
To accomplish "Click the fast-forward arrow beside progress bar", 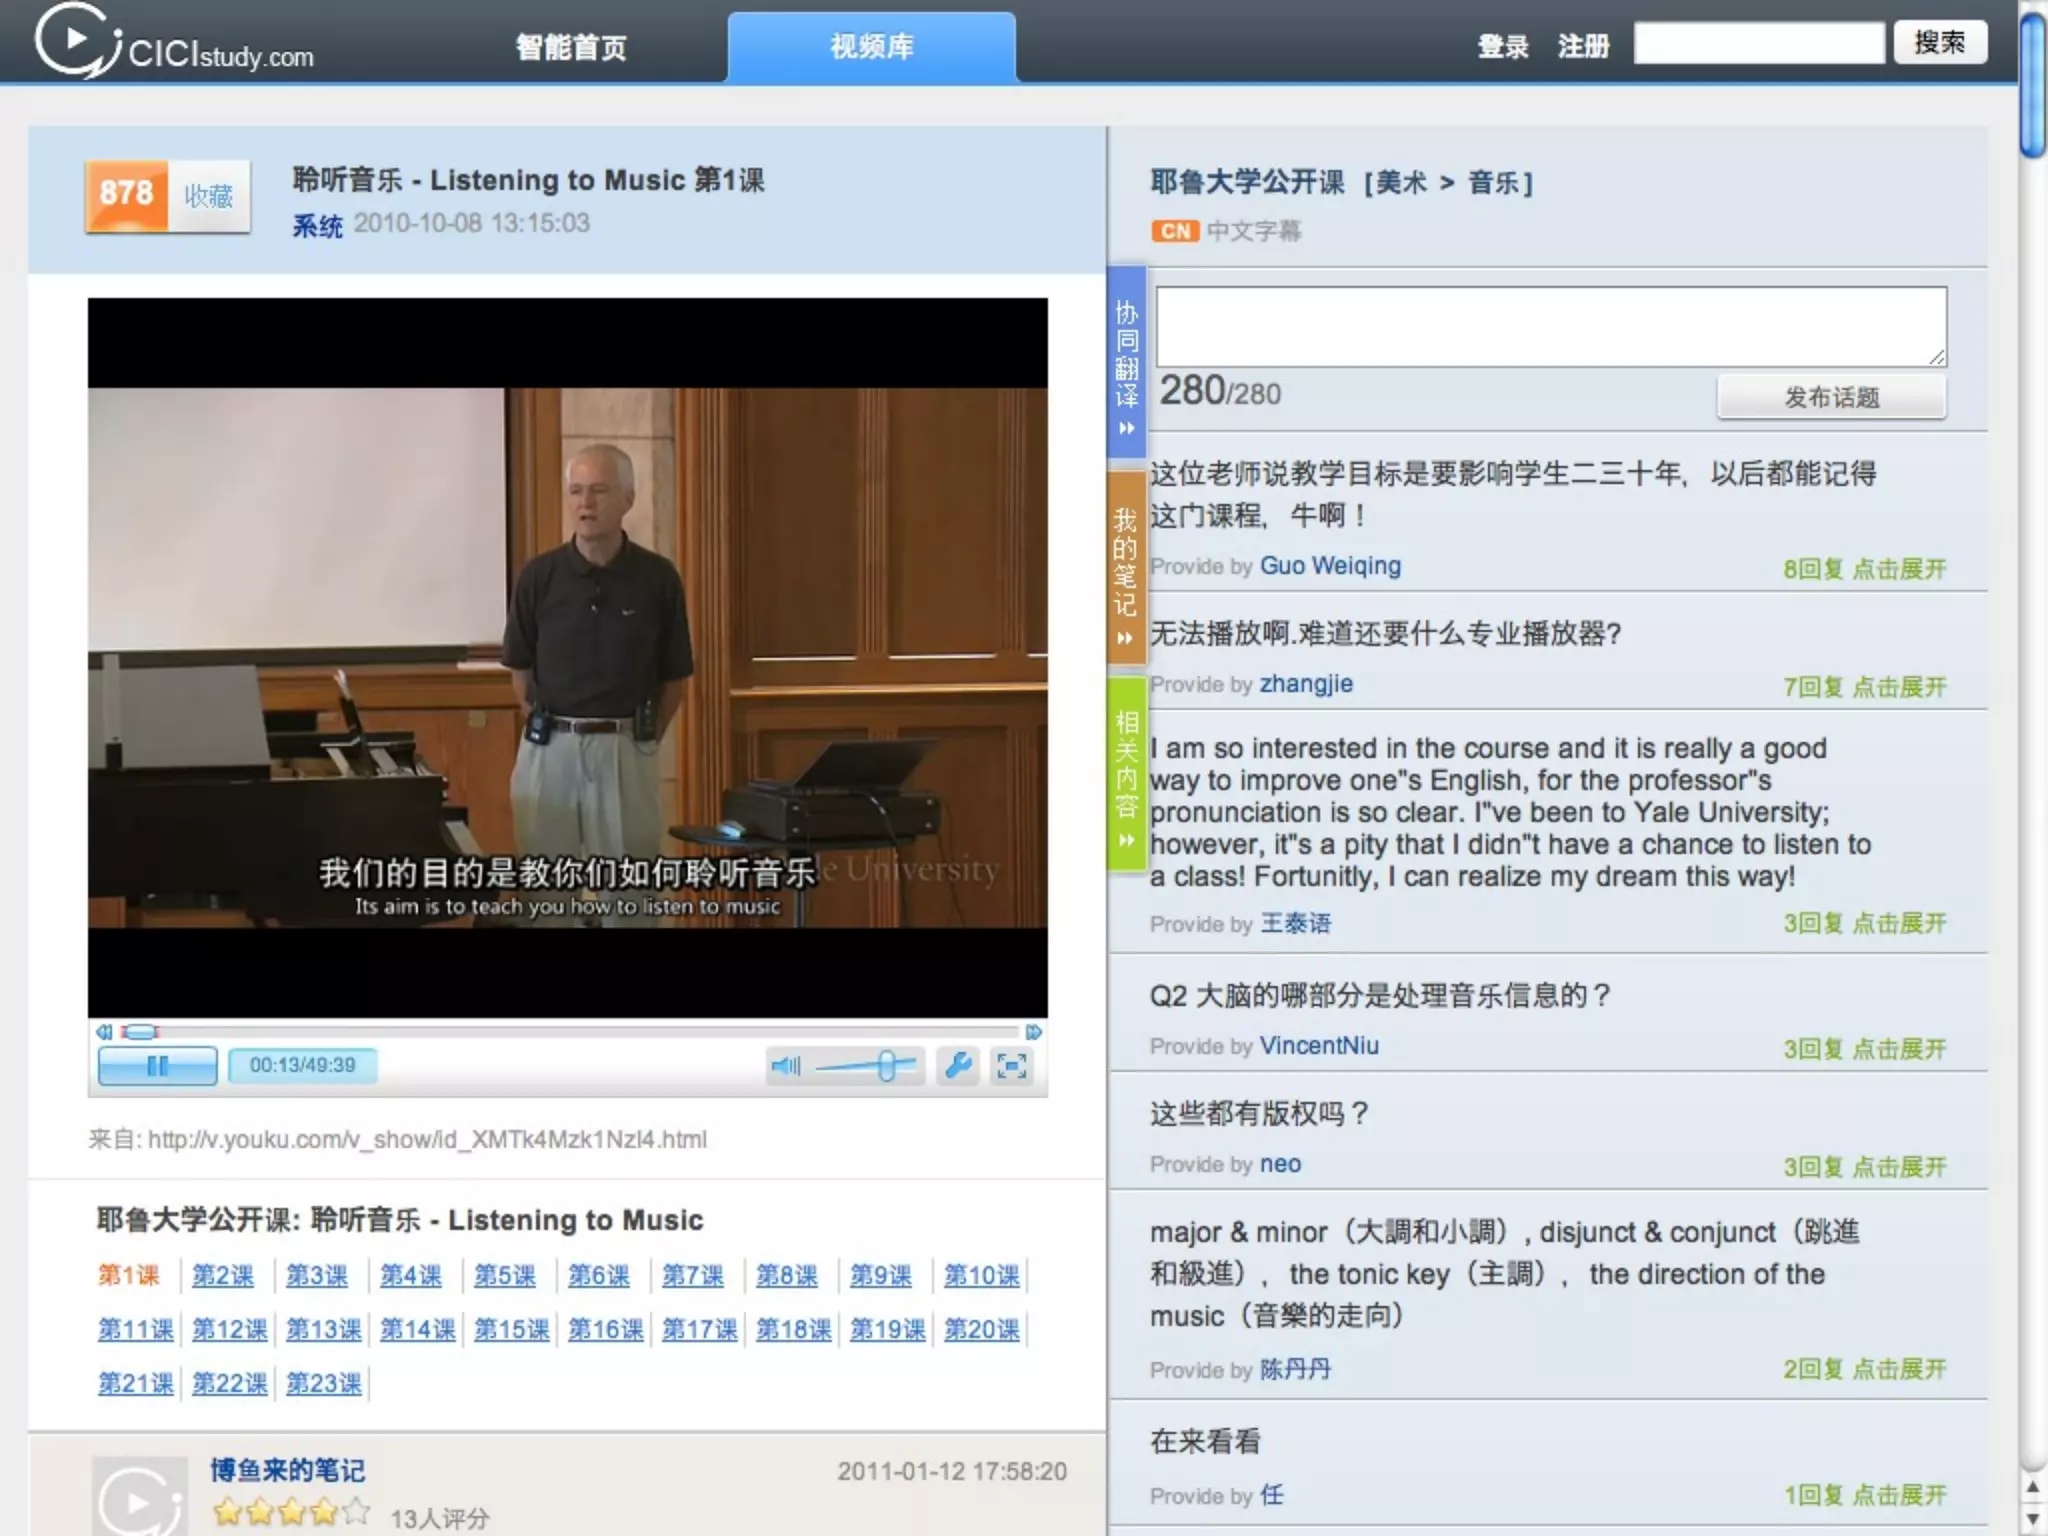I will (x=1034, y=1031).
